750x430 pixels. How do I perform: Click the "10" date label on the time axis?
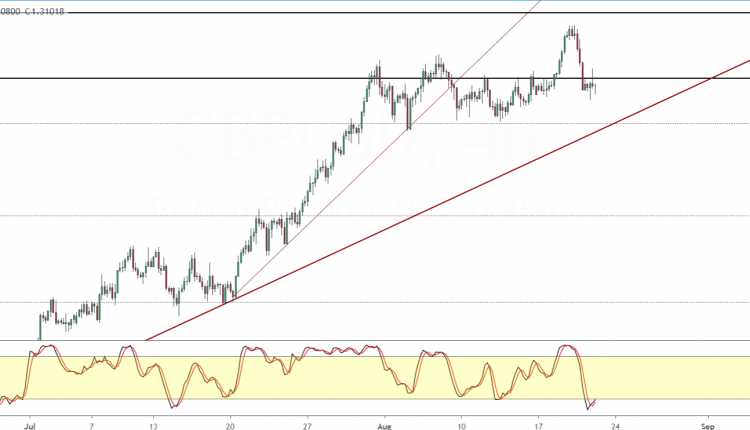(x=462, y=426)
